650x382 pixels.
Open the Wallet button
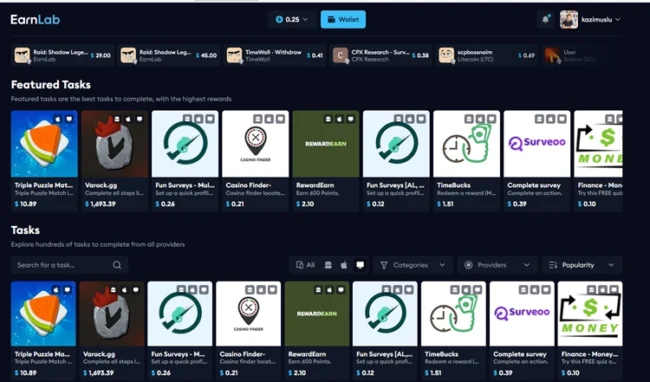343,19
